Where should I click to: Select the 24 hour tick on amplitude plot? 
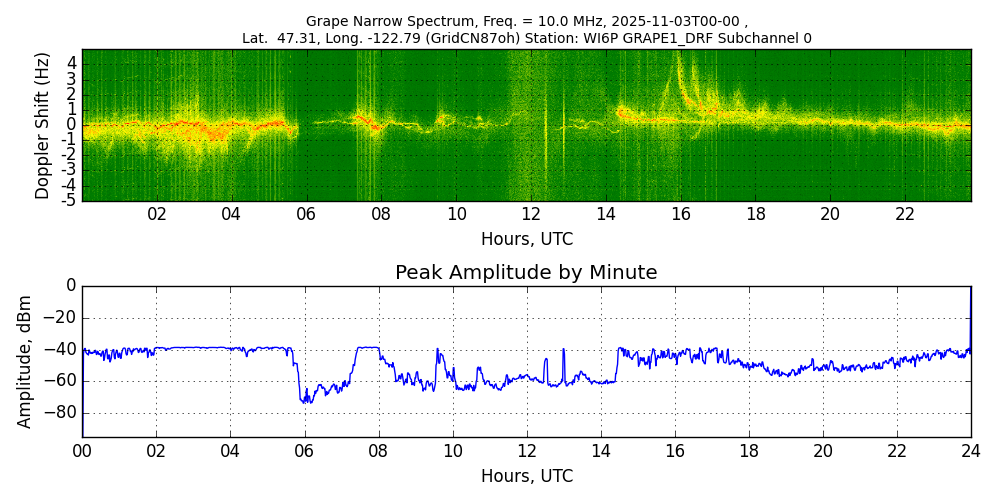coord(970,451)
